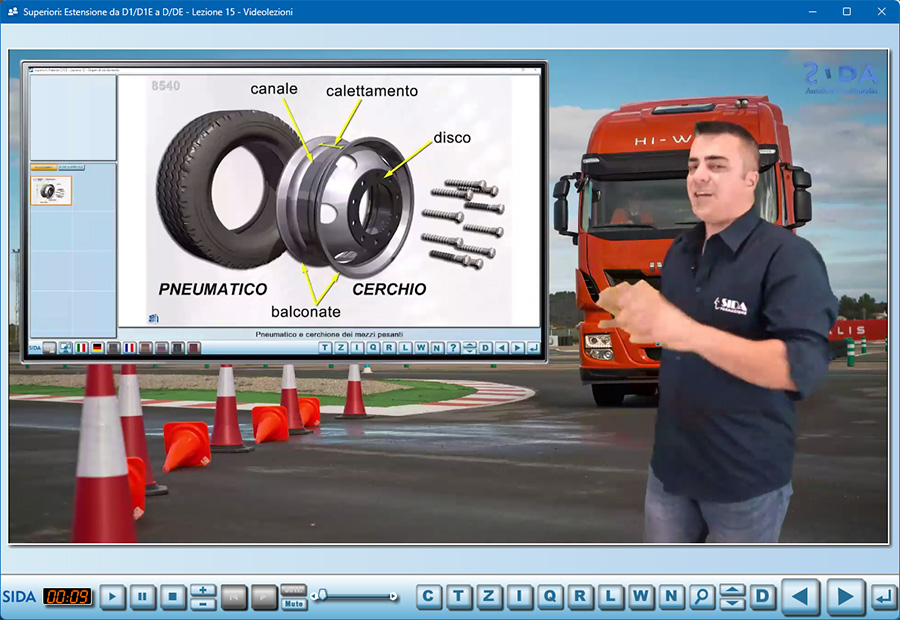Screen dimensions: 900x620
Task: Click the minus button to decrease
Action: (202, 604)
